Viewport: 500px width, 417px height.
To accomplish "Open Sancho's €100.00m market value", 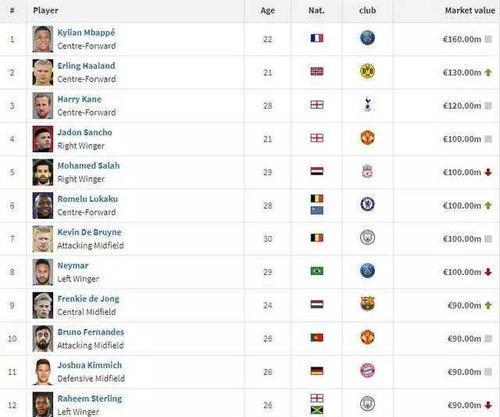I will point(462,139).
